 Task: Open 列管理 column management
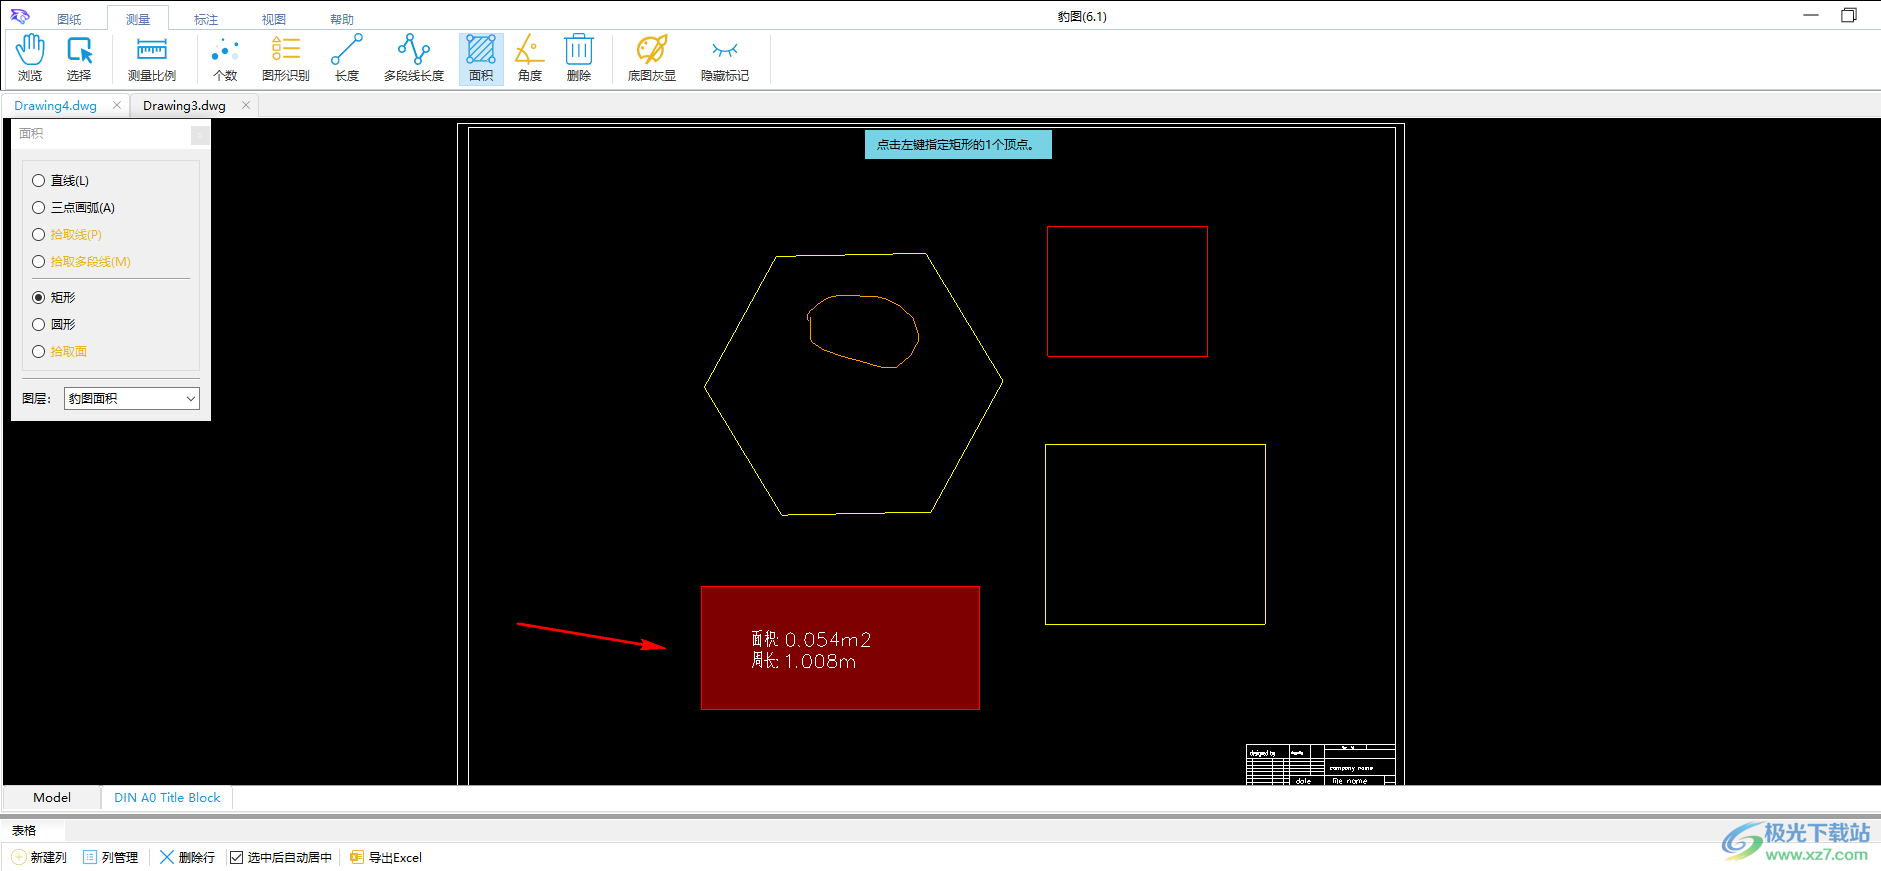point(111,857)
